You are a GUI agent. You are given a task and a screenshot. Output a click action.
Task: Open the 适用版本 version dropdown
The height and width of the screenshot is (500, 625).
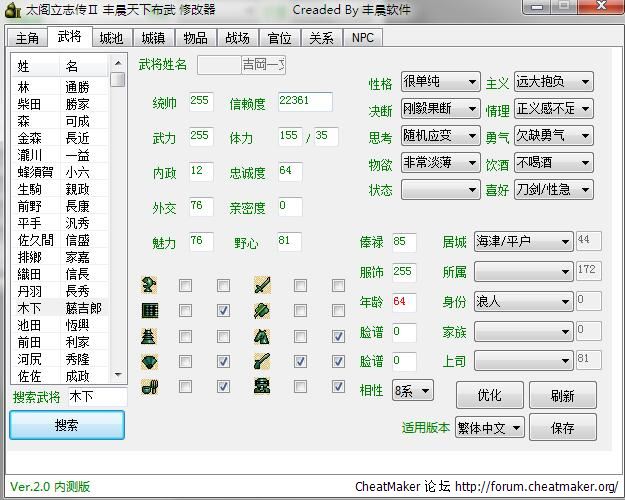pyautogui.click(x=515, y=427)
